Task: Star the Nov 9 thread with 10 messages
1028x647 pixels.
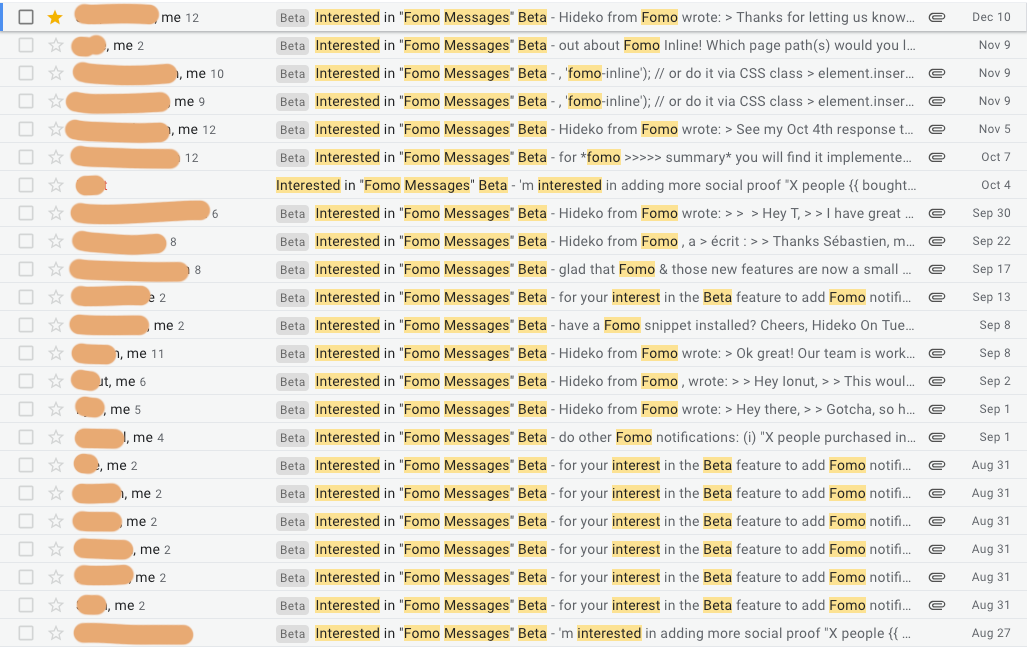Action: 55,73
